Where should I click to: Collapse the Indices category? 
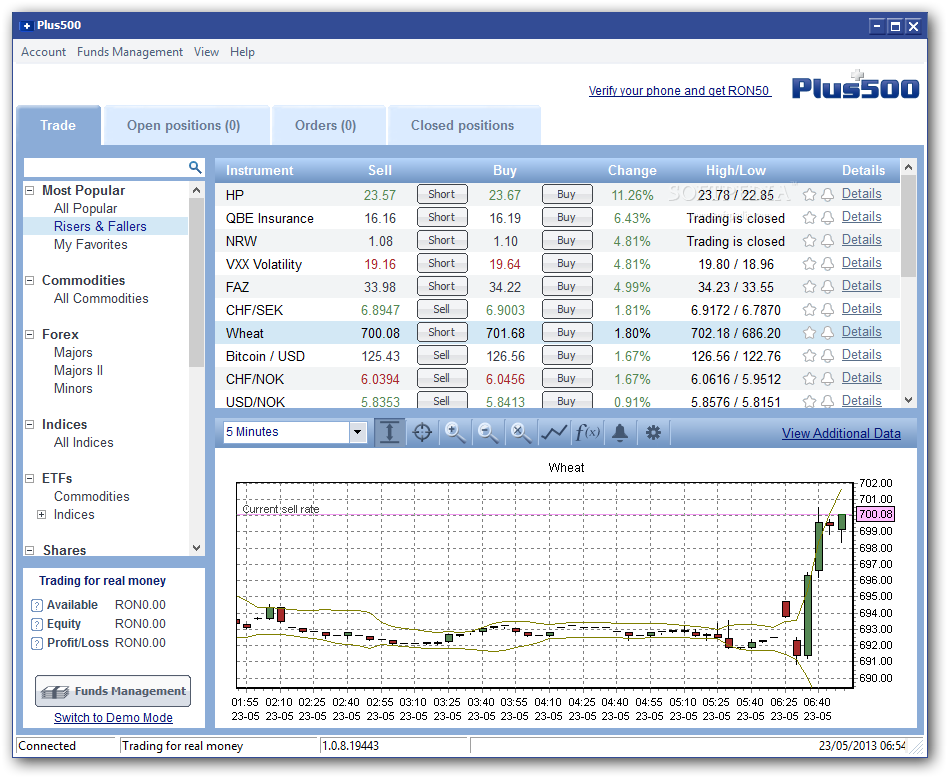pos(29,424)
